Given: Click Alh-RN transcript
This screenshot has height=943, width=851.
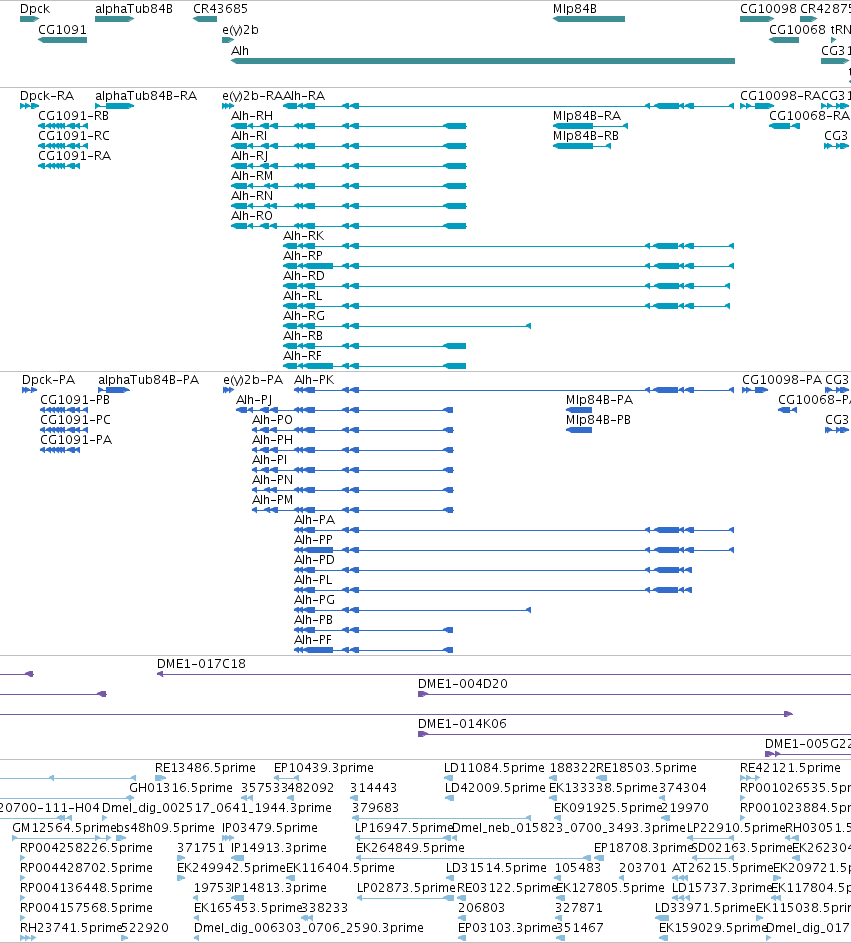Looking at the screenshot, I should point(349,206).
